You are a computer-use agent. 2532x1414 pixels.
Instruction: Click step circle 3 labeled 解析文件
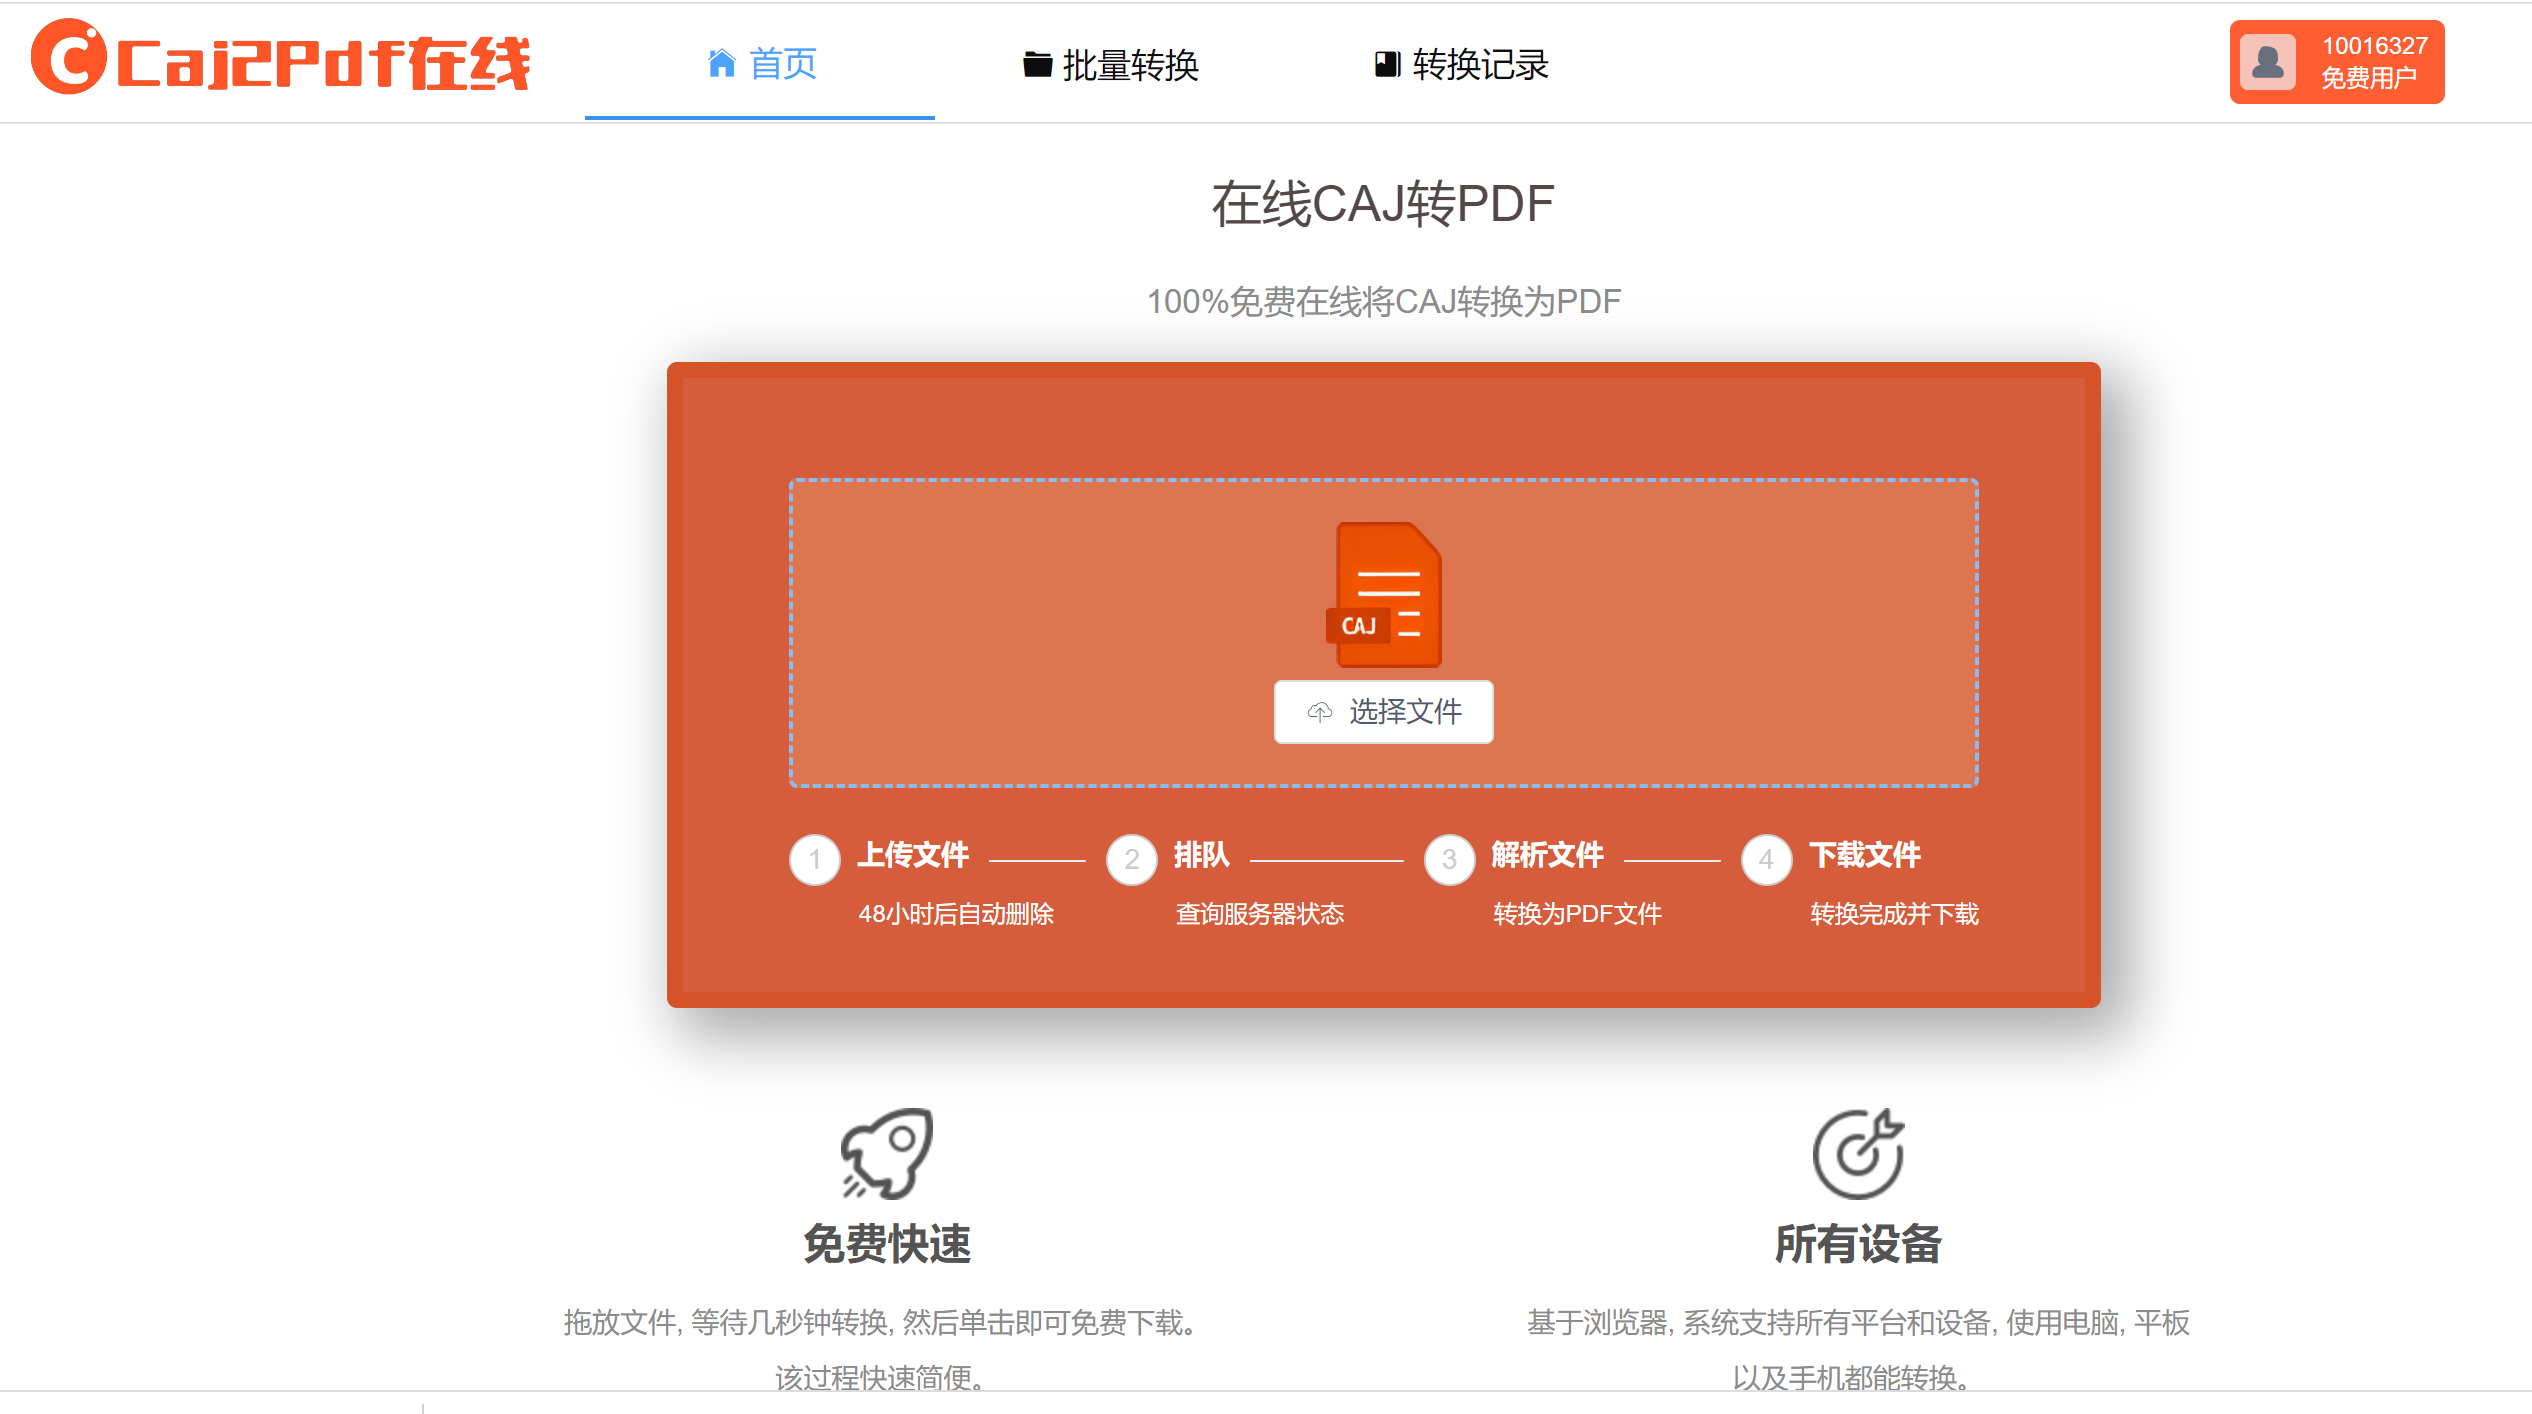click(1448, 859)
